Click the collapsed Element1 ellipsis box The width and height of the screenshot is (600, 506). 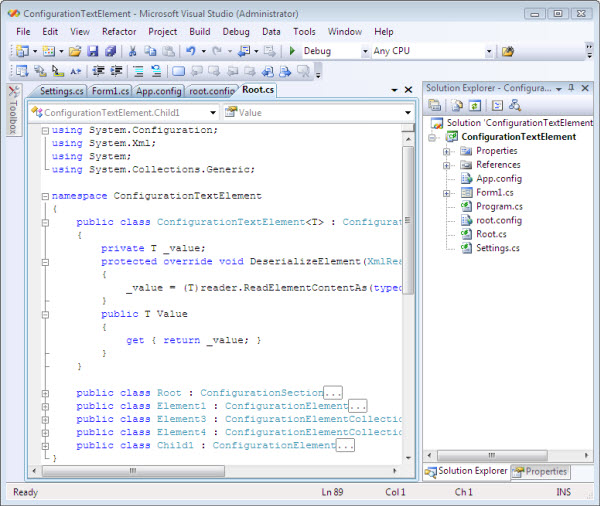click(357, 406)
